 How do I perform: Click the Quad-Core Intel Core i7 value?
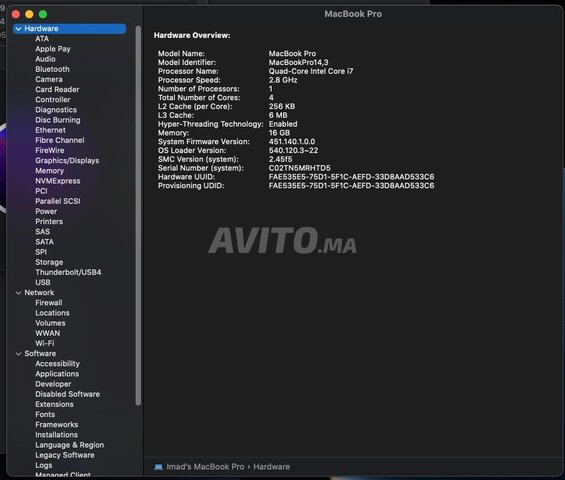point(311,71)
